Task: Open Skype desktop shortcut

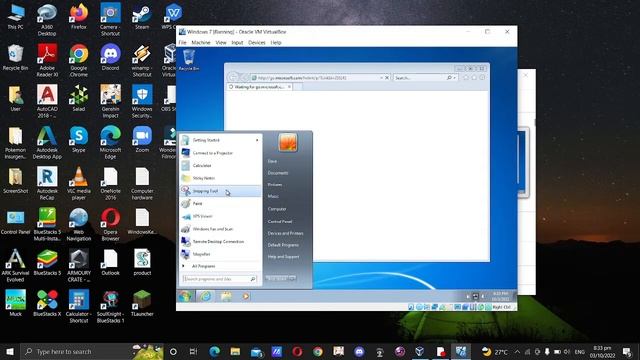Action: pyautogui.click(x=79, y=139)
